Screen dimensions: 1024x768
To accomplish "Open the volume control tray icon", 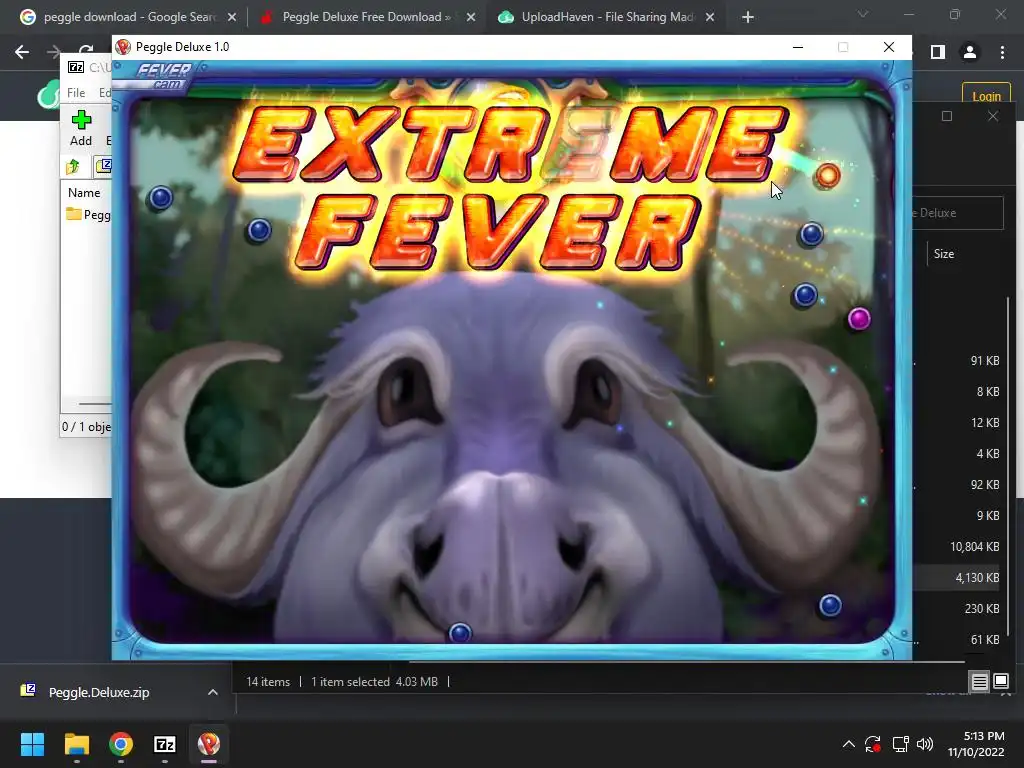I will coord(925,744).
